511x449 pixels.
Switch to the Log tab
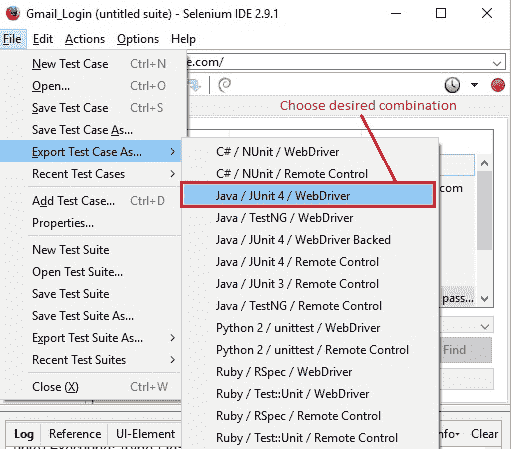[x=24, y=434]
